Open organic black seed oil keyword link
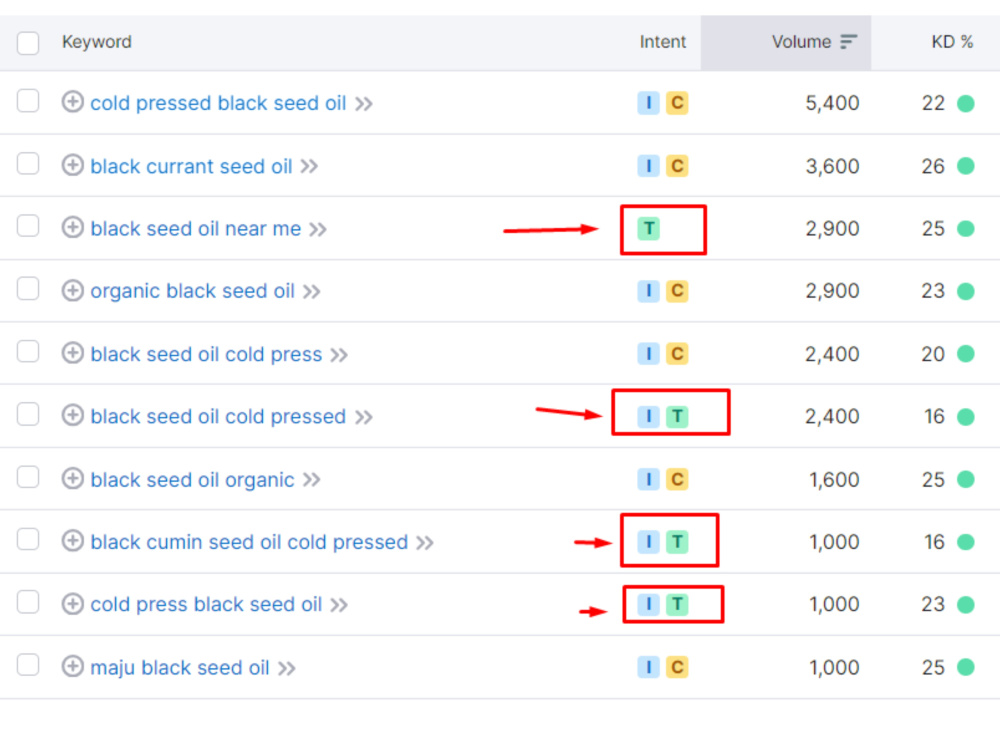 click(x=193, y=291)
